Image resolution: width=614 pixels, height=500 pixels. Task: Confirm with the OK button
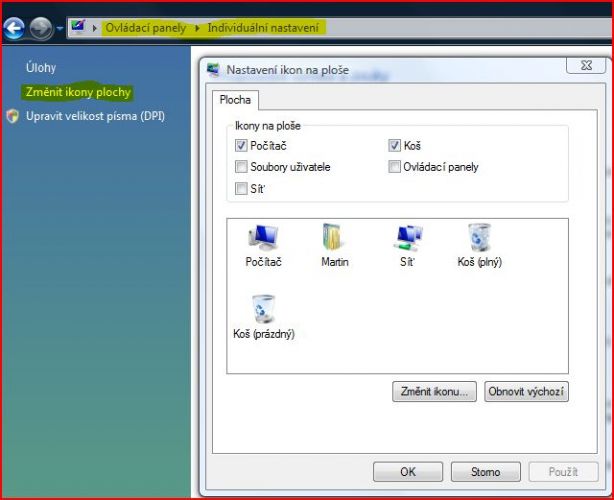(408, 472)
